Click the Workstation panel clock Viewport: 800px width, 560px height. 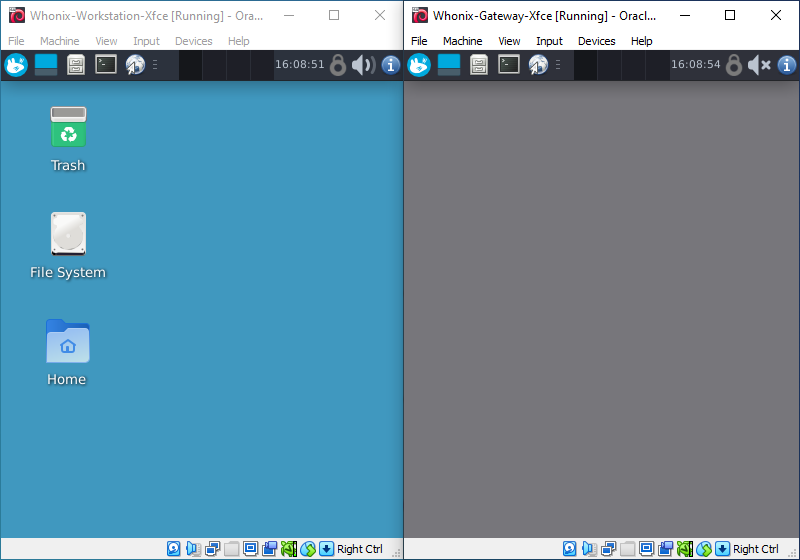tap(300, 65)
